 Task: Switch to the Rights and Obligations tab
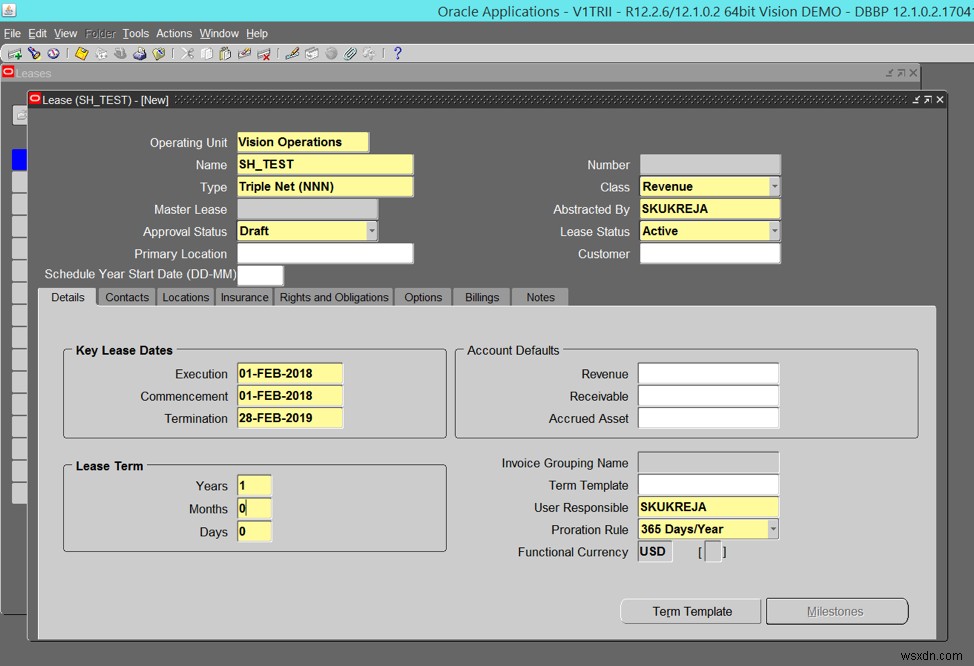click(x=335, y=296)
